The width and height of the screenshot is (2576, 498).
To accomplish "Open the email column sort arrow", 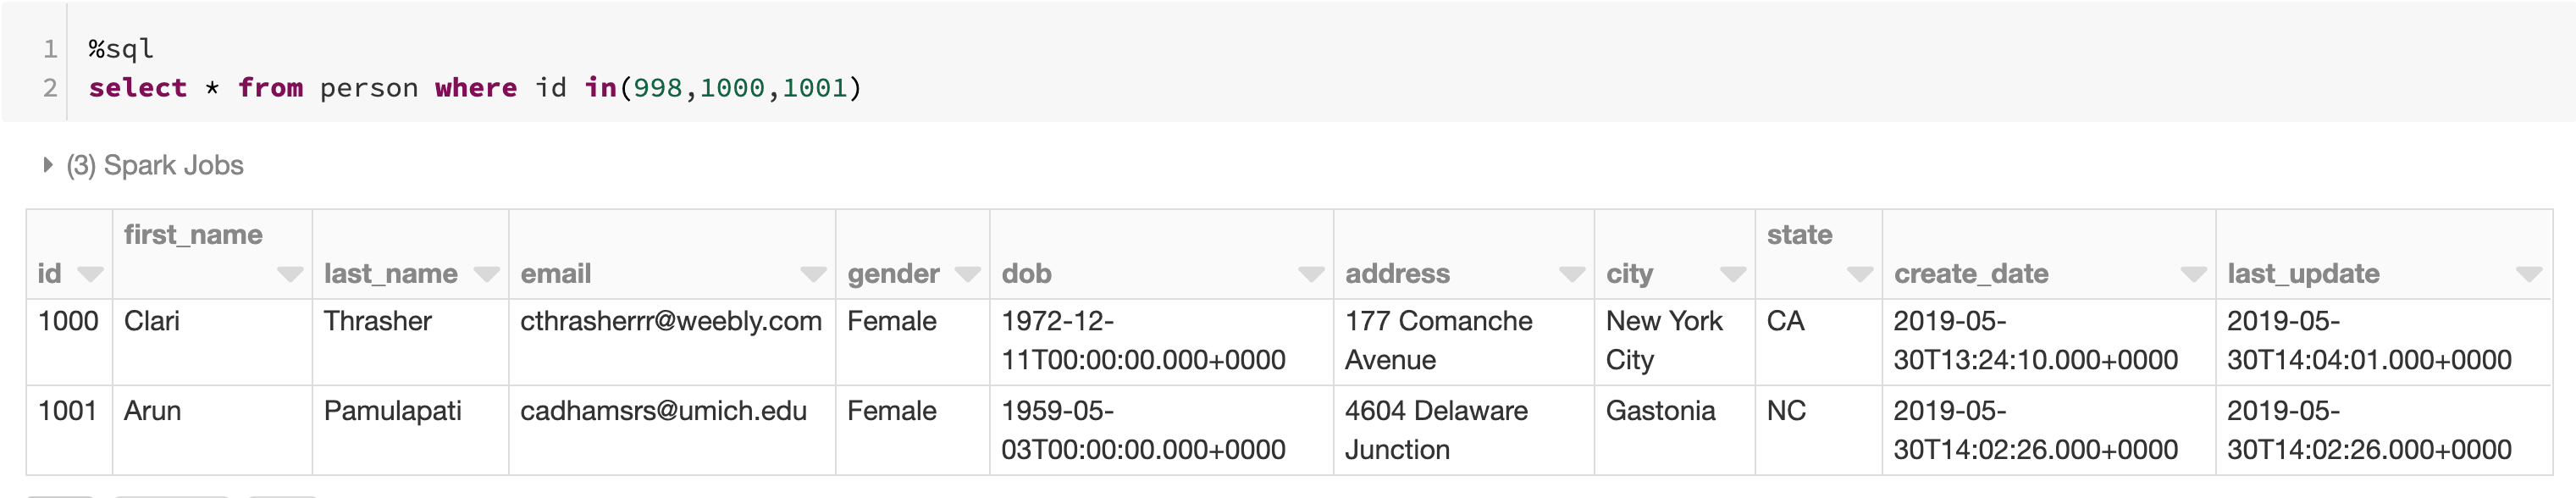I will 813,274.
